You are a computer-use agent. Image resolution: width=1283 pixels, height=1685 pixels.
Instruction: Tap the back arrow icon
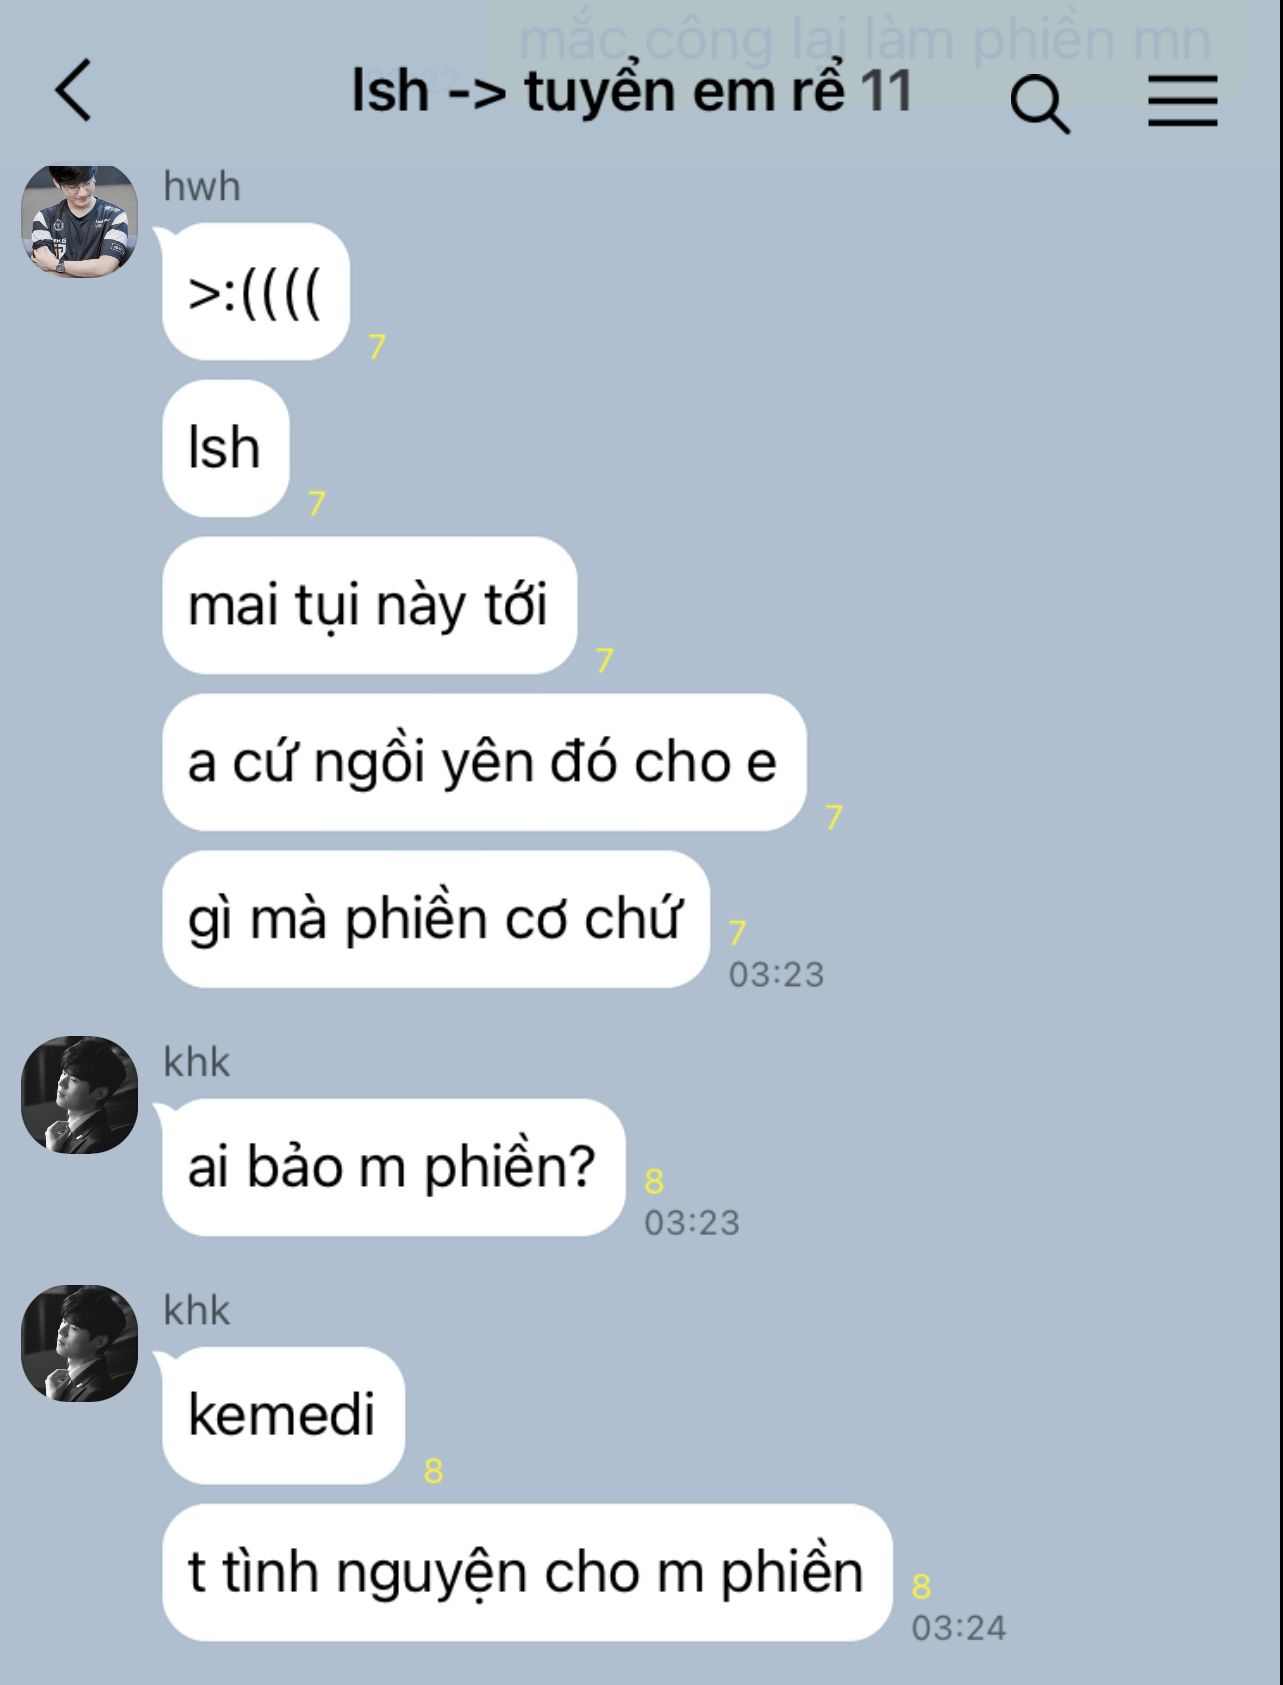pyautogui.click(x=73, y=90)
